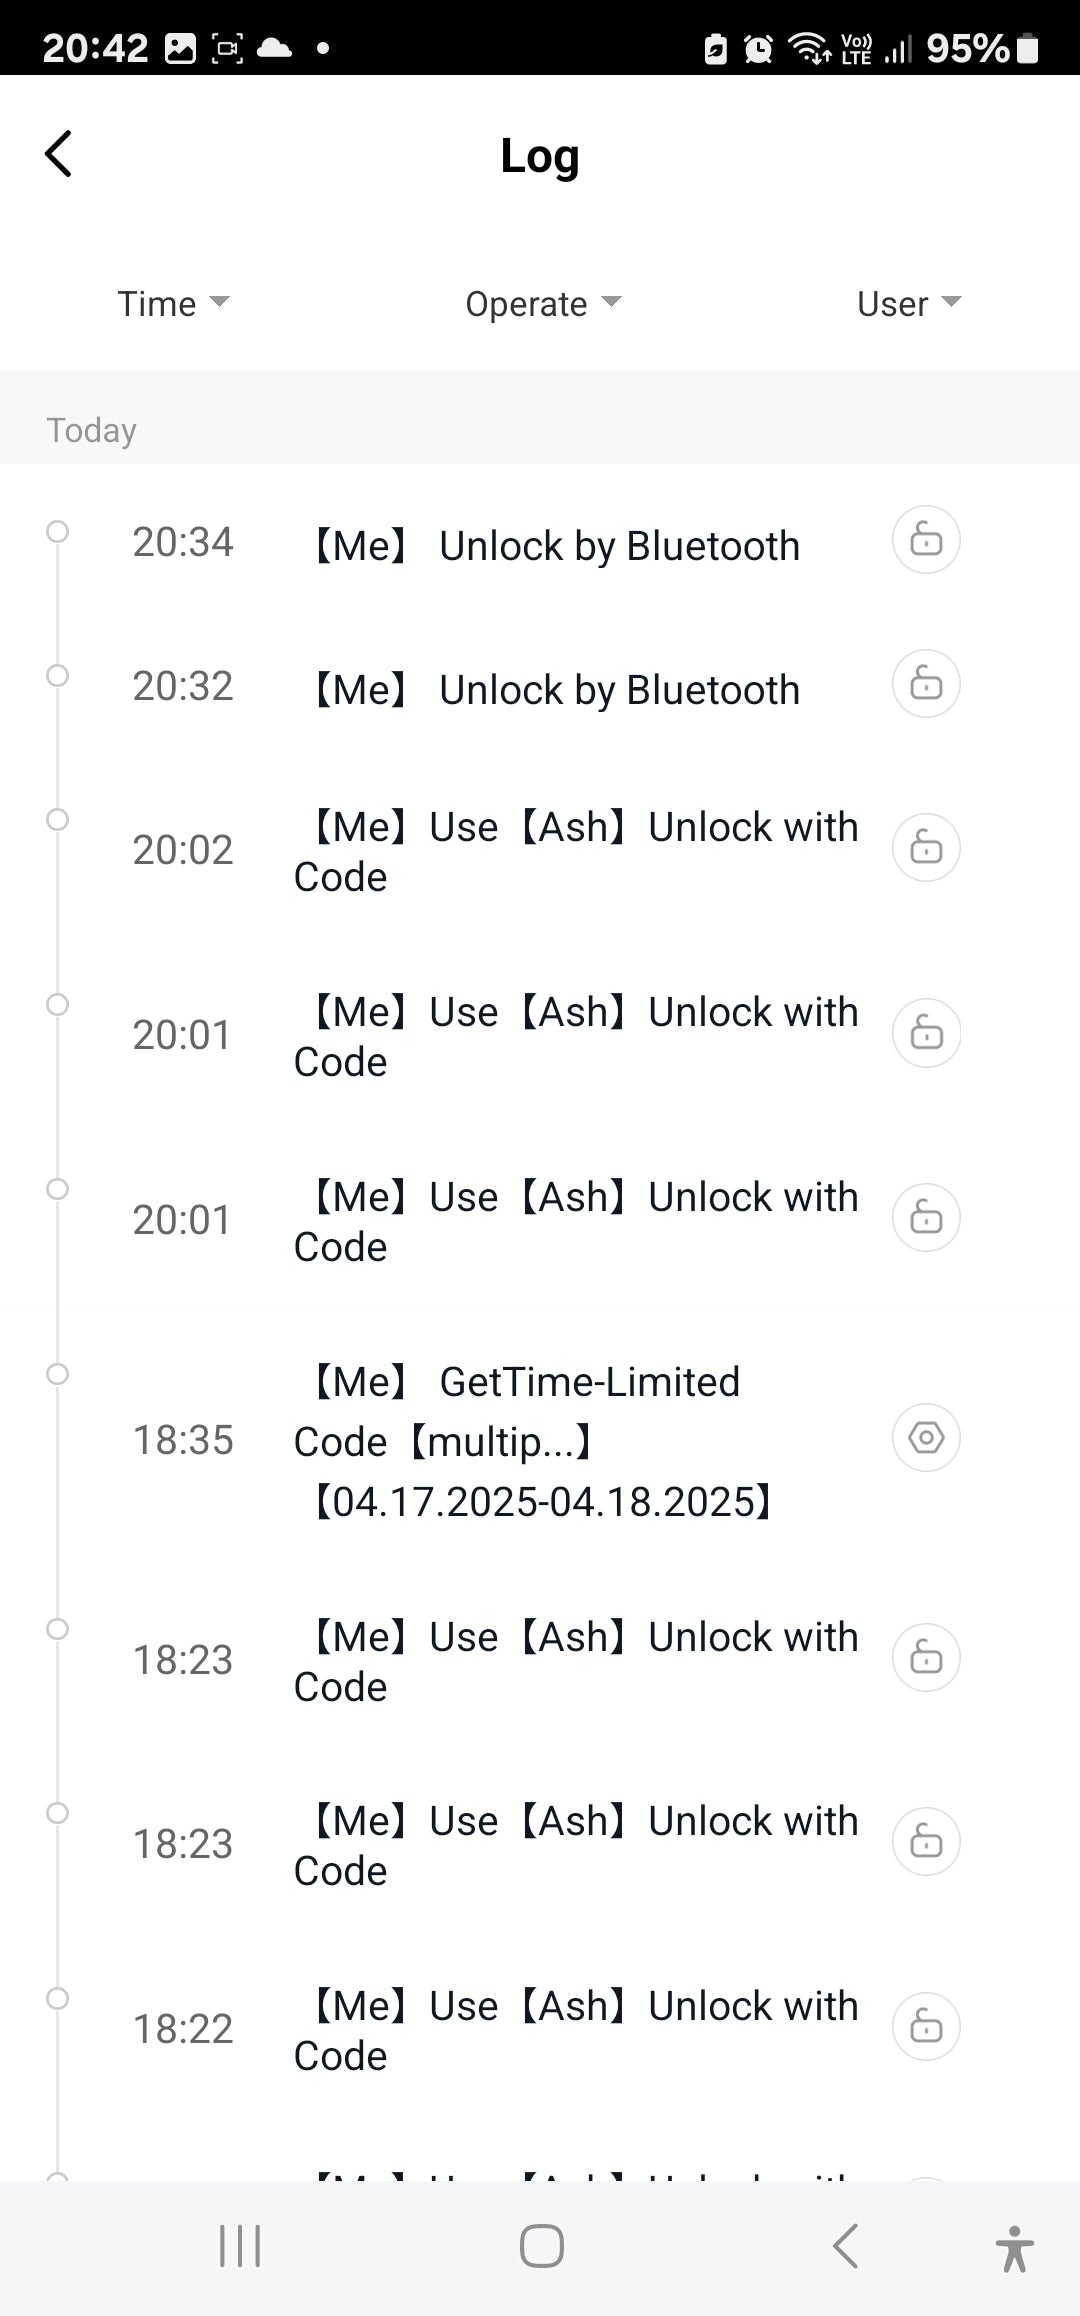This screenshot has height=2316, width=1080.
Task: Tap unlock icon on 20:02 entry
Action: click(926, 848)
